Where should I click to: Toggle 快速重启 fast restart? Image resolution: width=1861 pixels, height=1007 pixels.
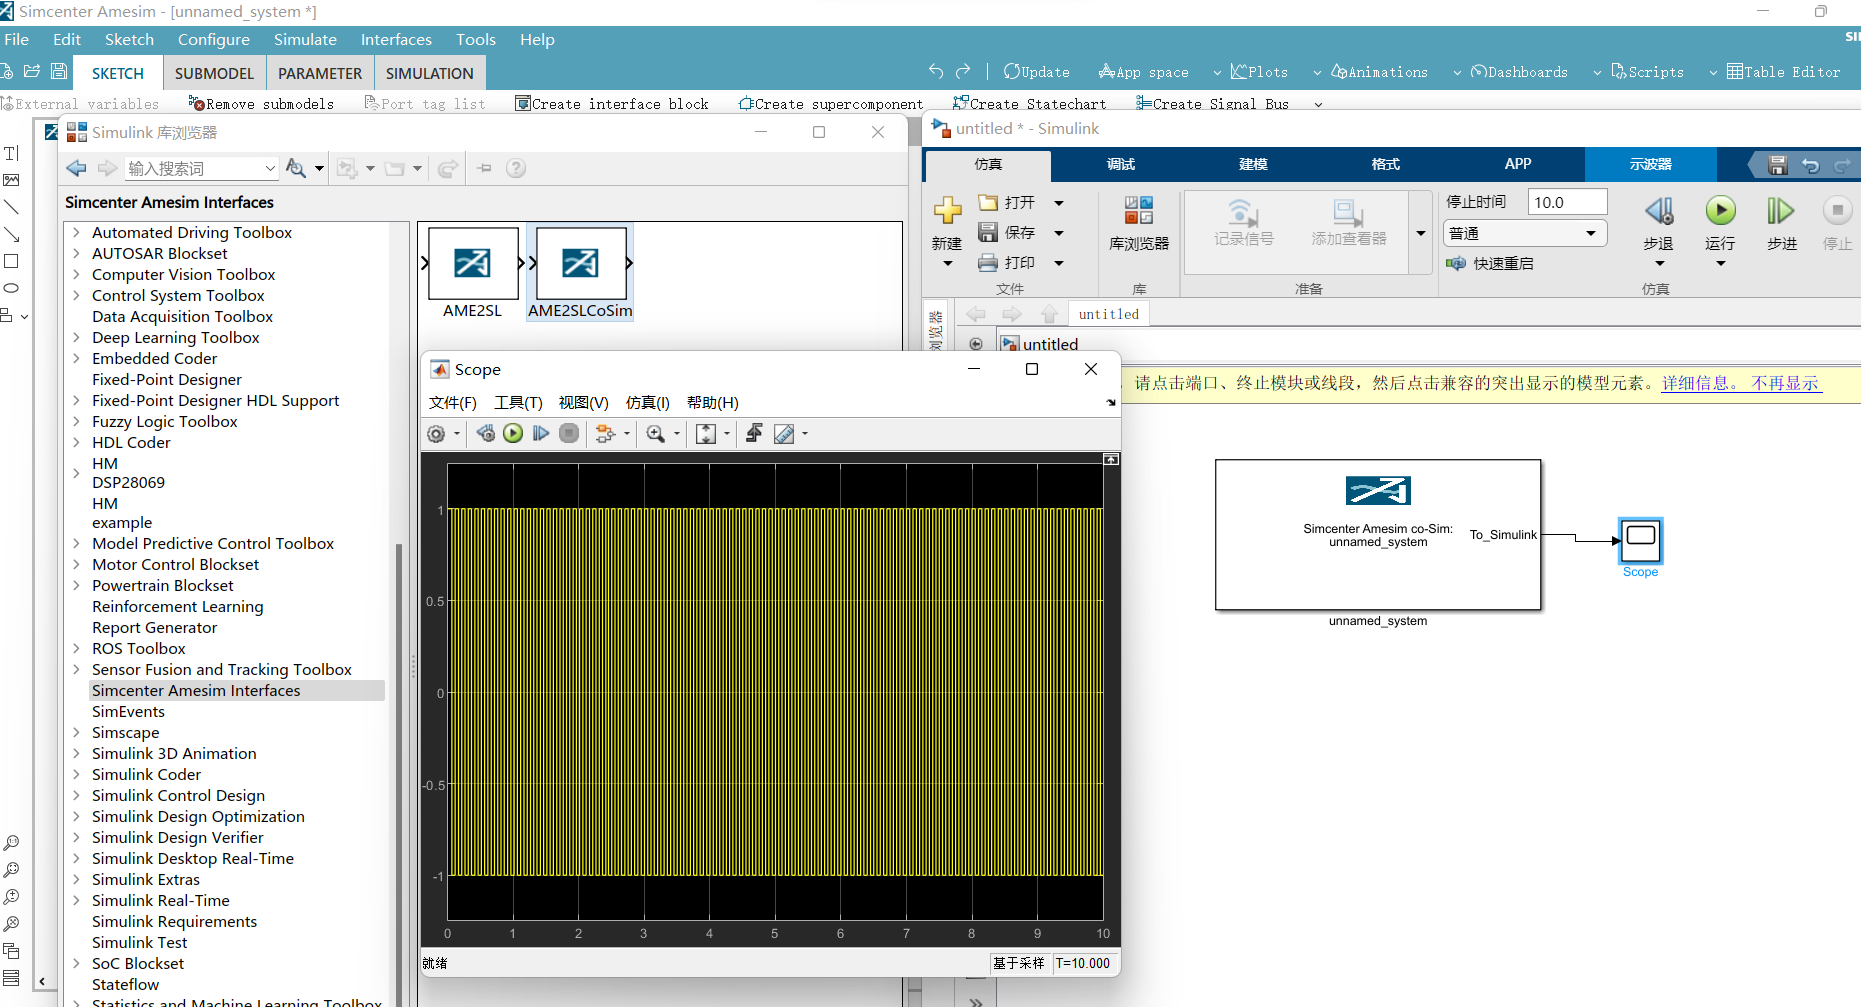tap(1490, 263)
